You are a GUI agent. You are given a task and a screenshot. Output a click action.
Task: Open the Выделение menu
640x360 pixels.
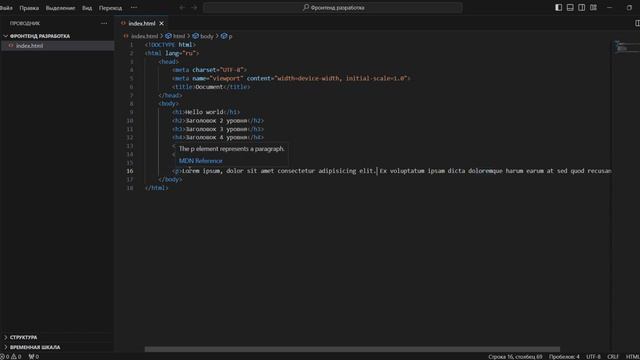click(x=60, y=8)
